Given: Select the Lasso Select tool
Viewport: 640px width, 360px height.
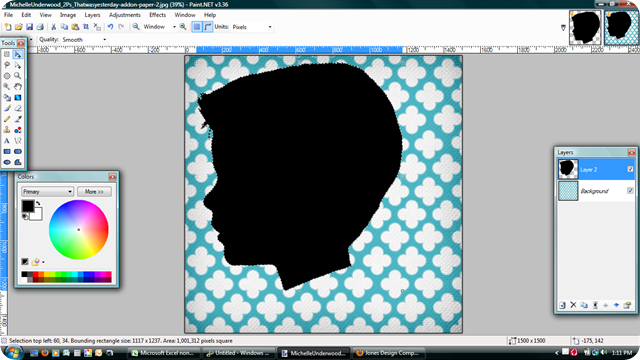Looking at the screenshot, I should pos(7,65).
